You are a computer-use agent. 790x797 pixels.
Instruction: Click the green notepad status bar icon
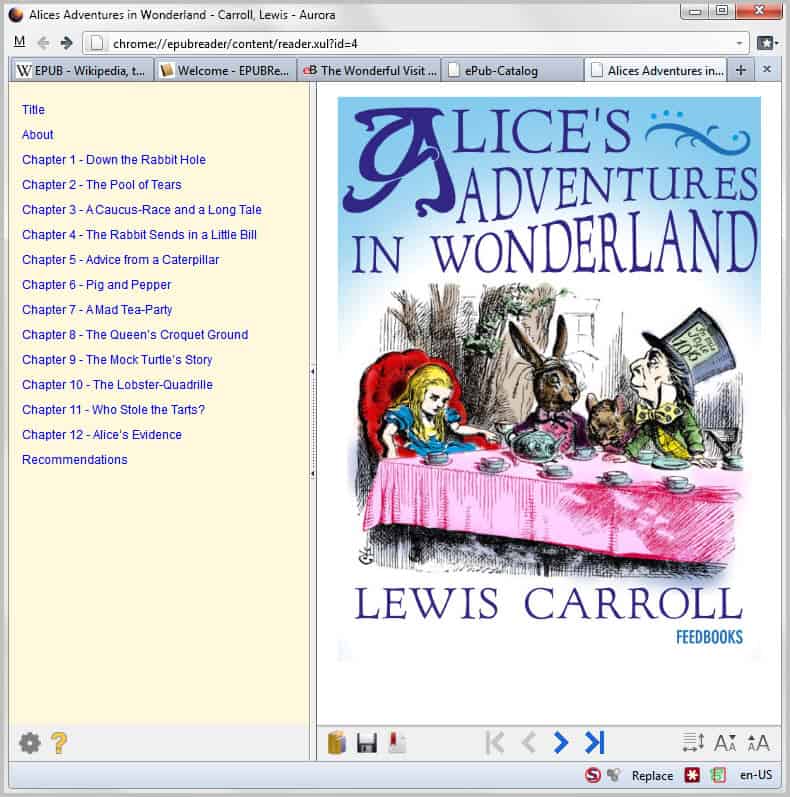point(718,775)
